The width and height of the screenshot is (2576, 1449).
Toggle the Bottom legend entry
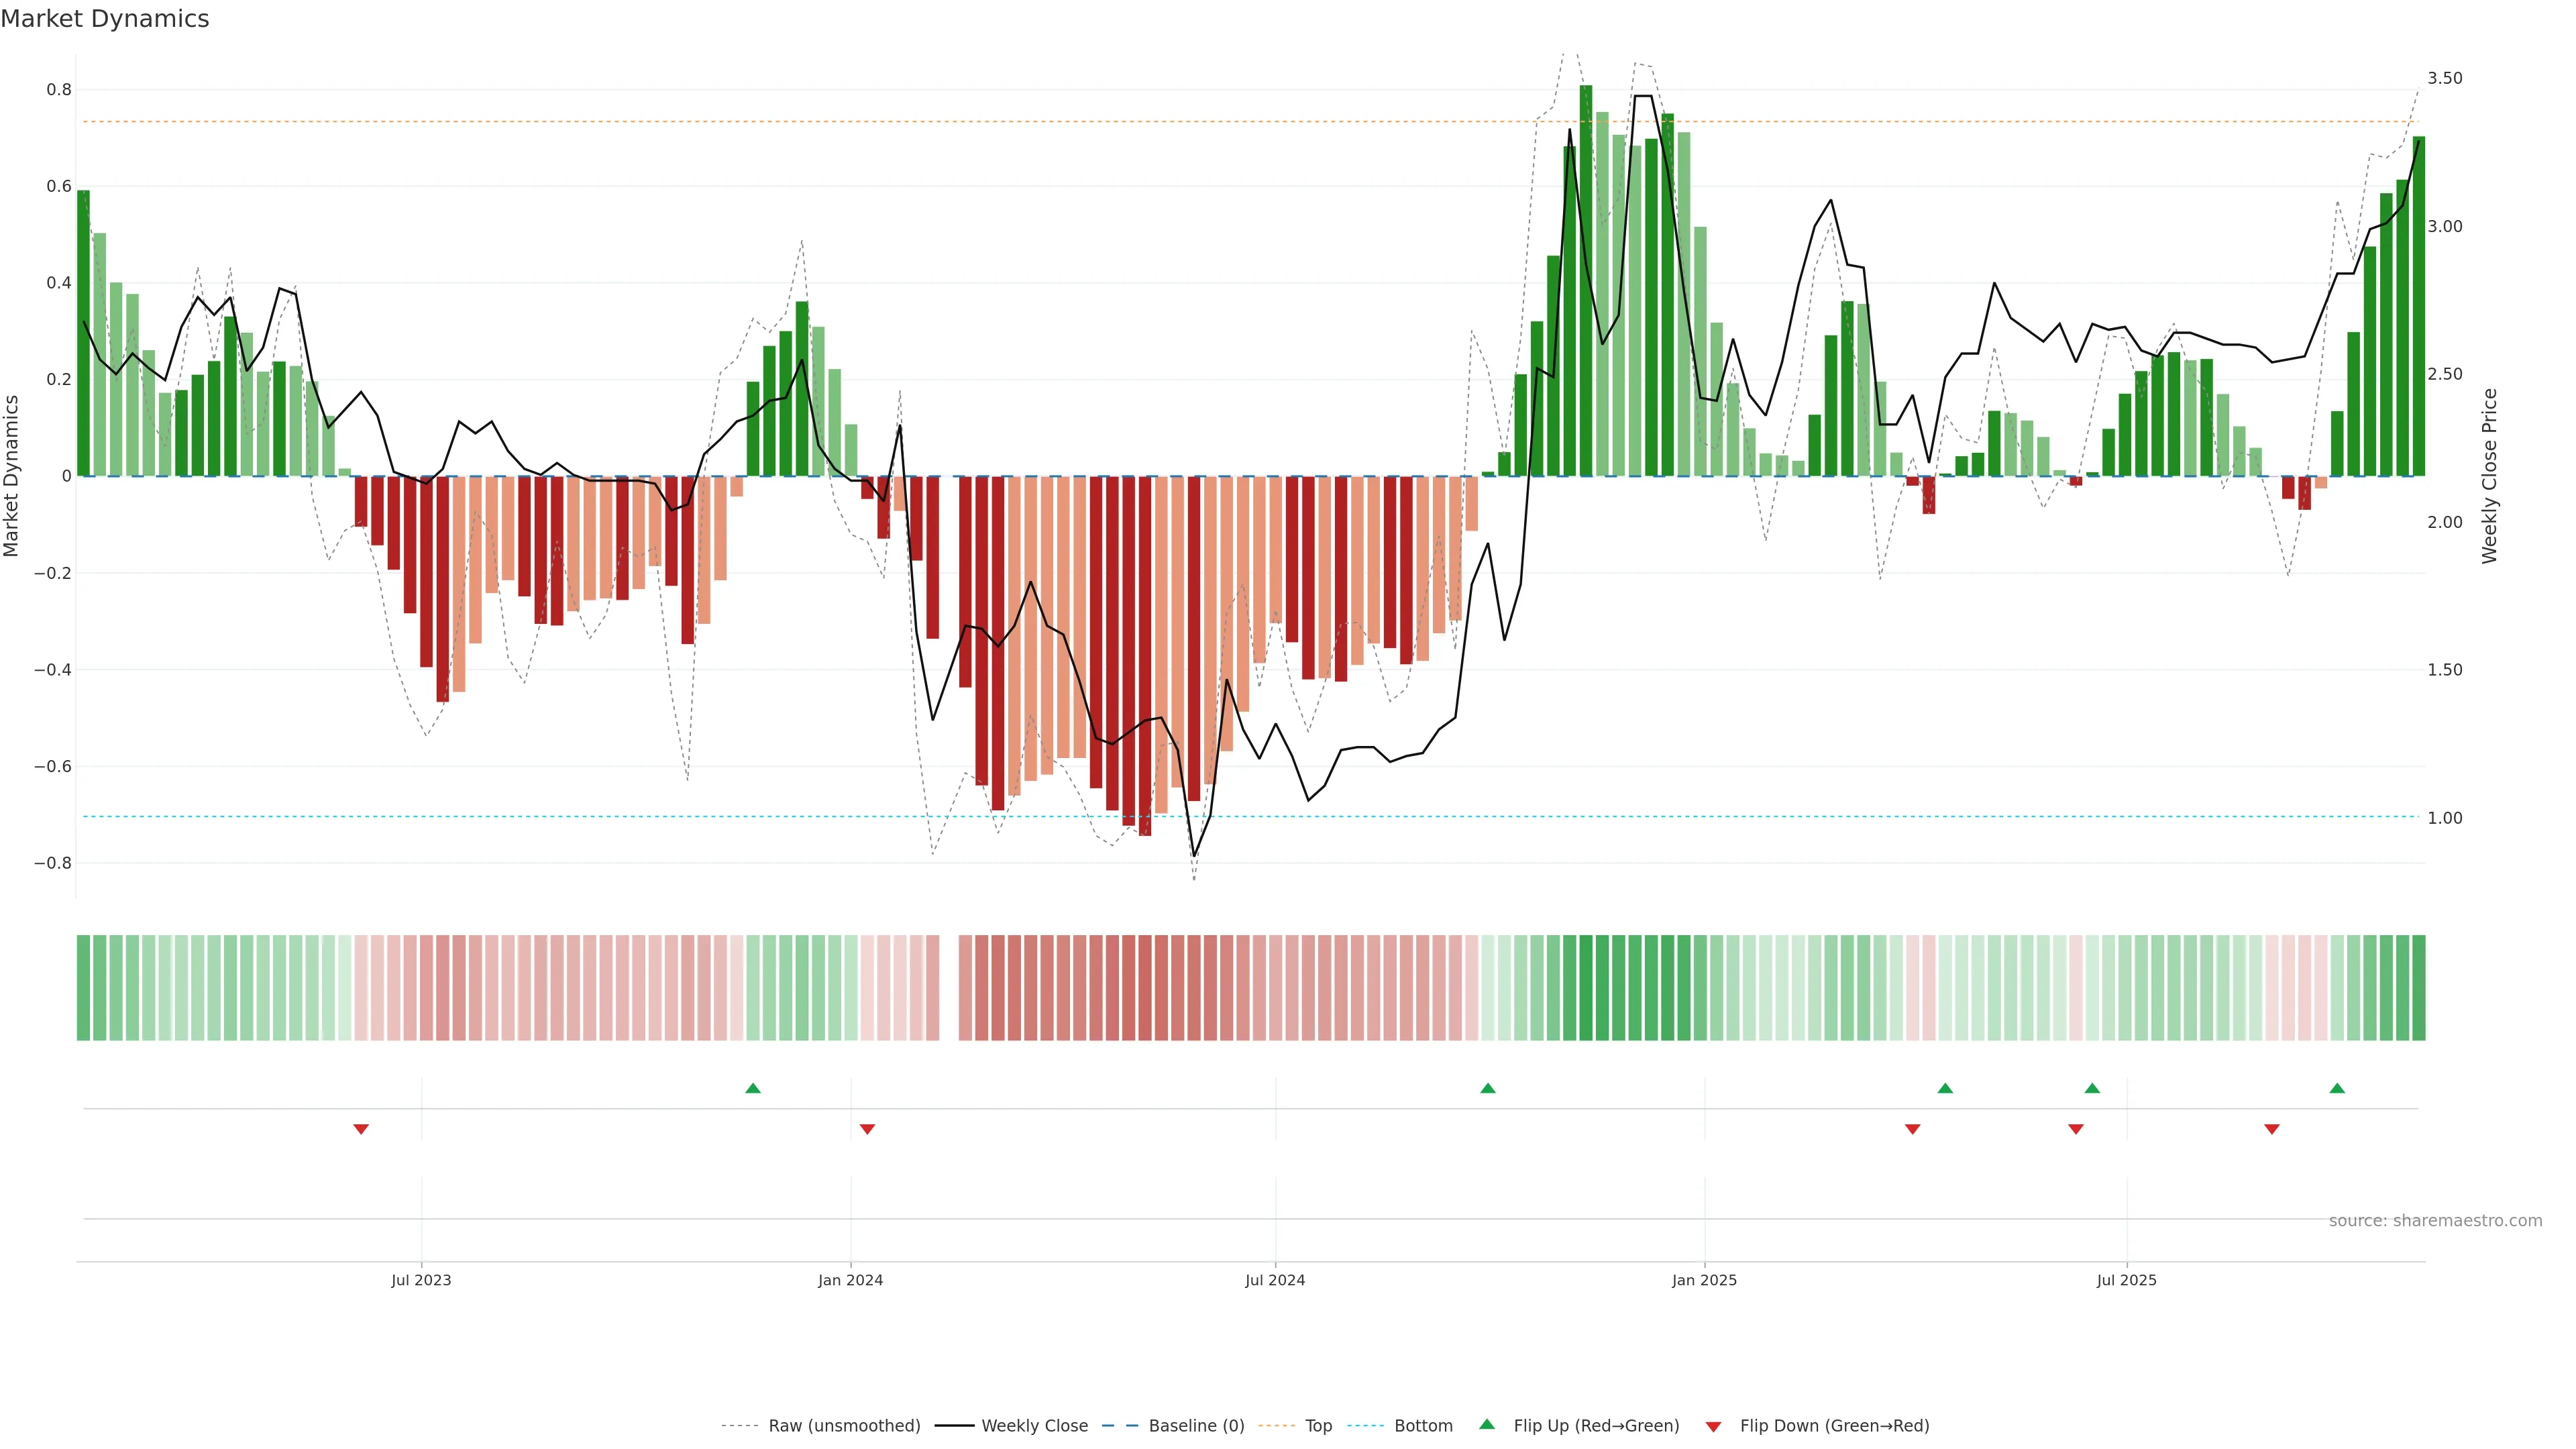[1423, 1425]
